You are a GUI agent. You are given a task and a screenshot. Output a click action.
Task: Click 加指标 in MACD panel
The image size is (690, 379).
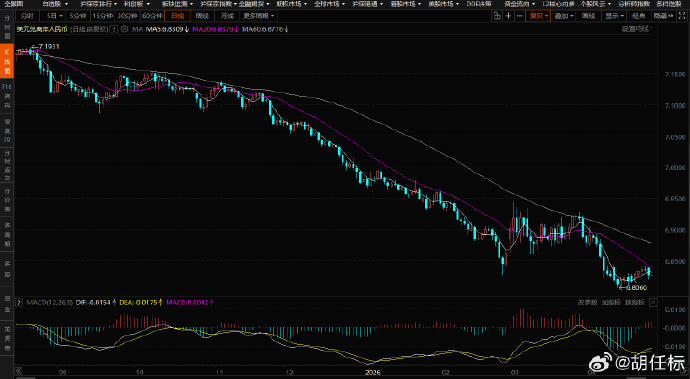[611, 302]
